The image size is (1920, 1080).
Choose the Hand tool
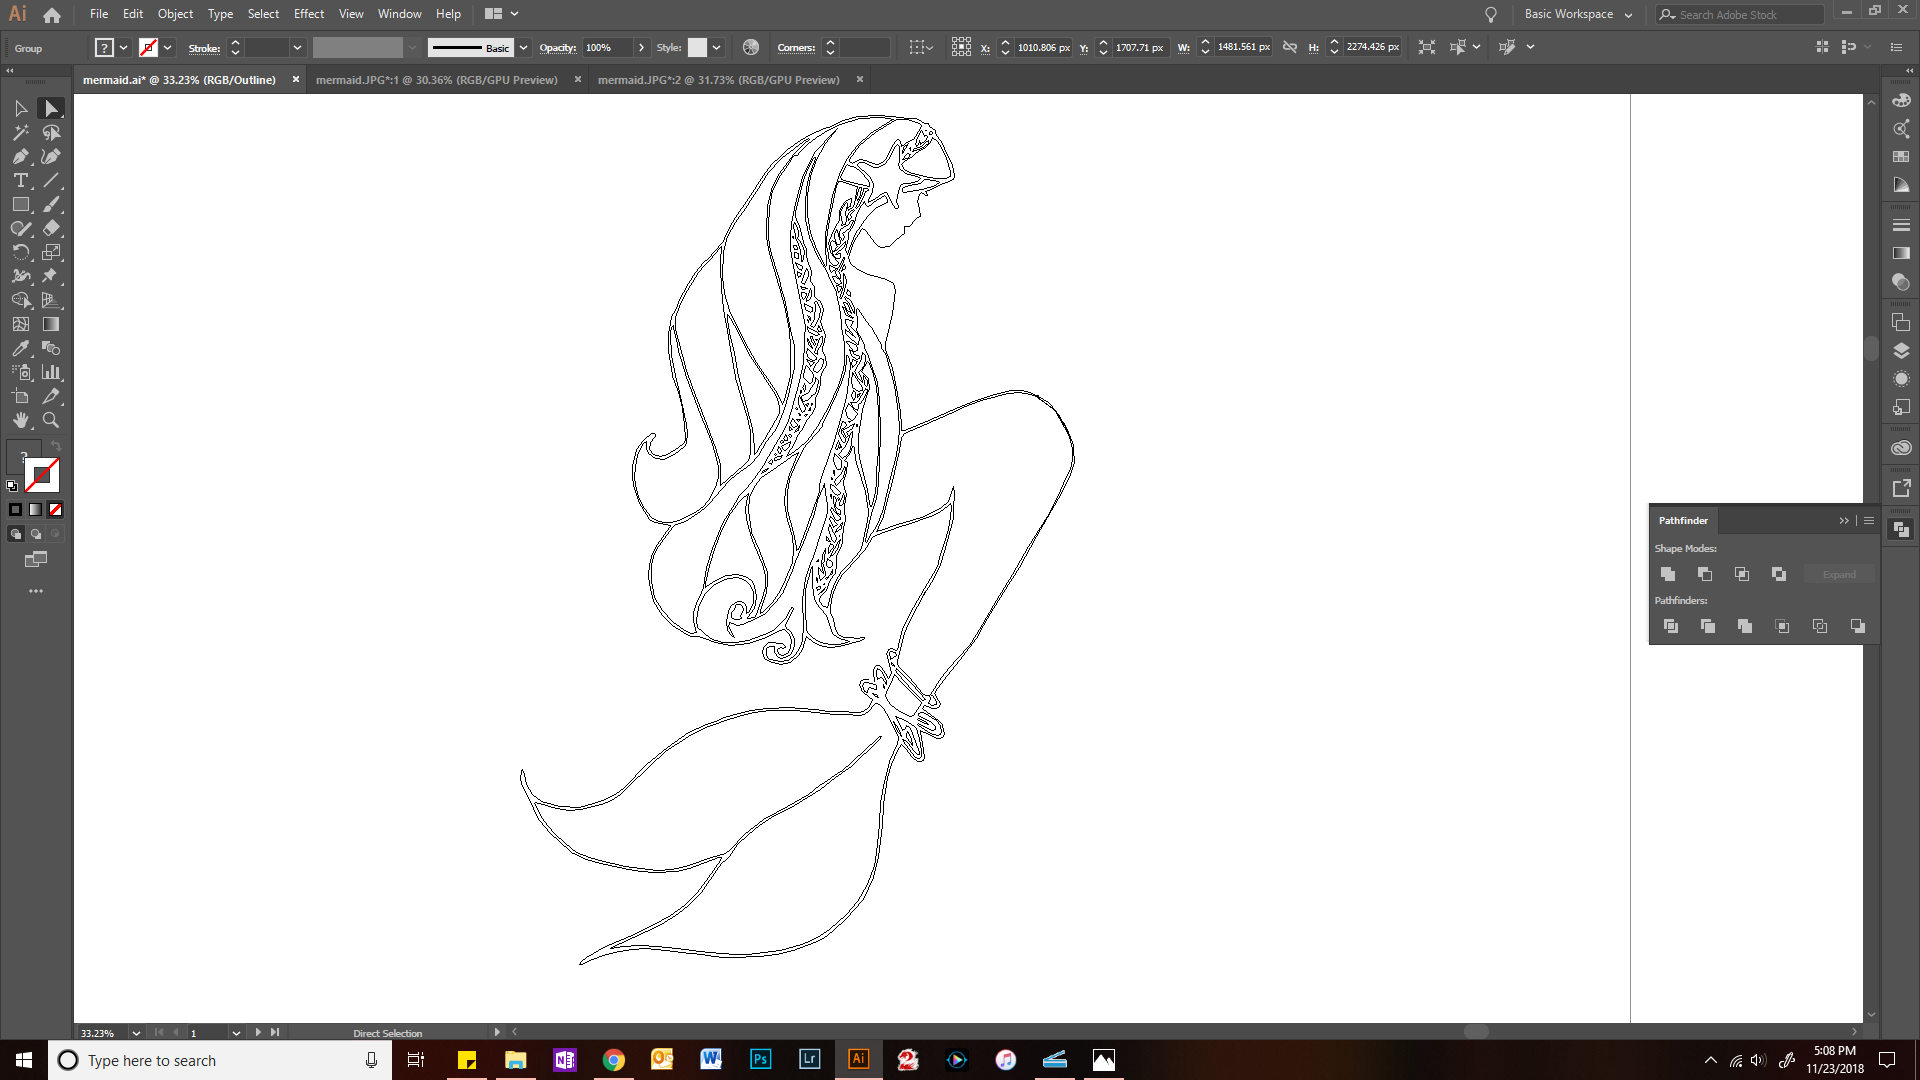click(20, 420)
